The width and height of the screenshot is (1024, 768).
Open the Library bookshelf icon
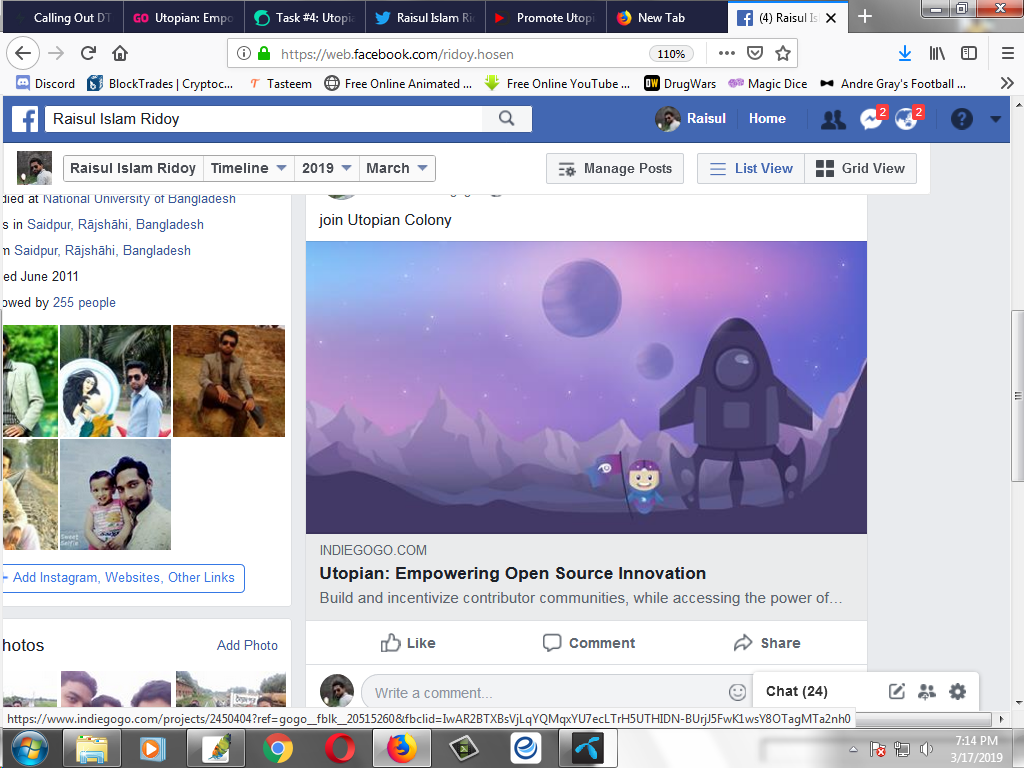point(937,54)
